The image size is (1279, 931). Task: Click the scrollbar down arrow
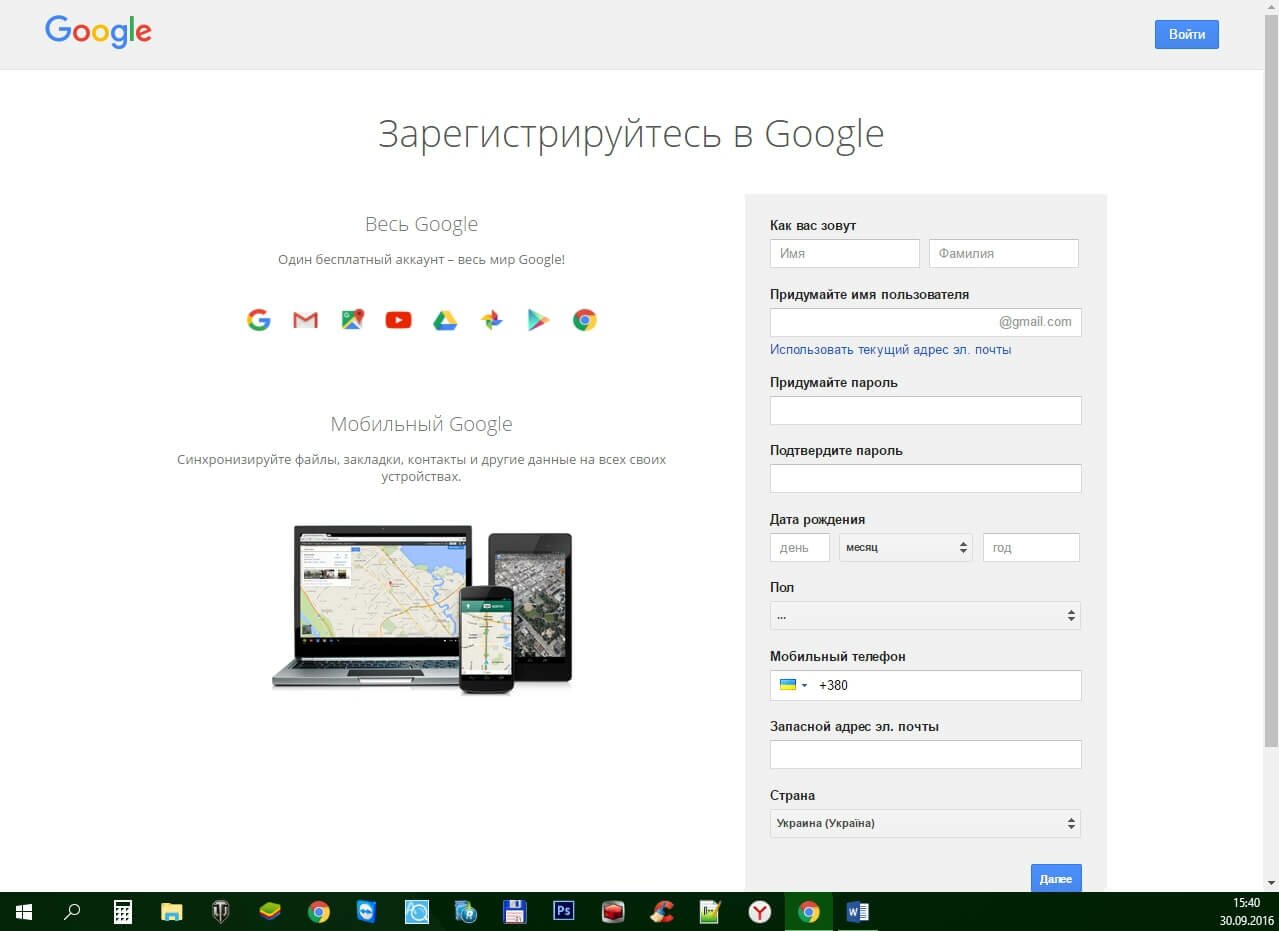coord(1271,883)
